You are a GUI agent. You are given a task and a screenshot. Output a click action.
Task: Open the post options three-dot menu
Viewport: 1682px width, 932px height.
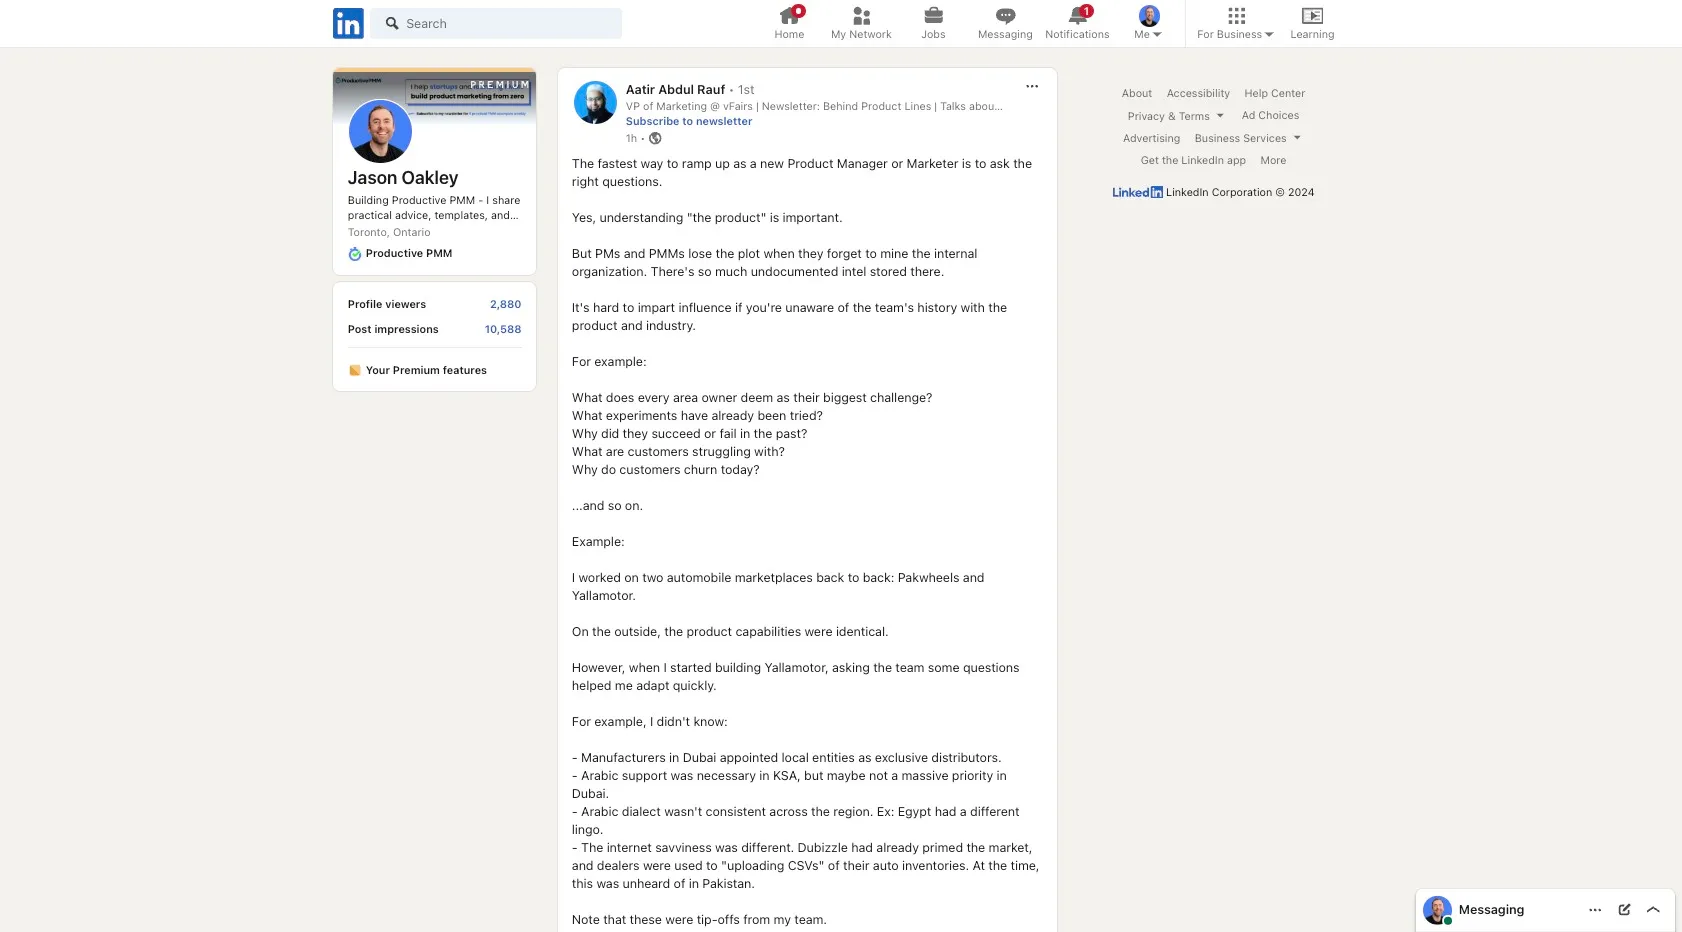(1032, 86)
